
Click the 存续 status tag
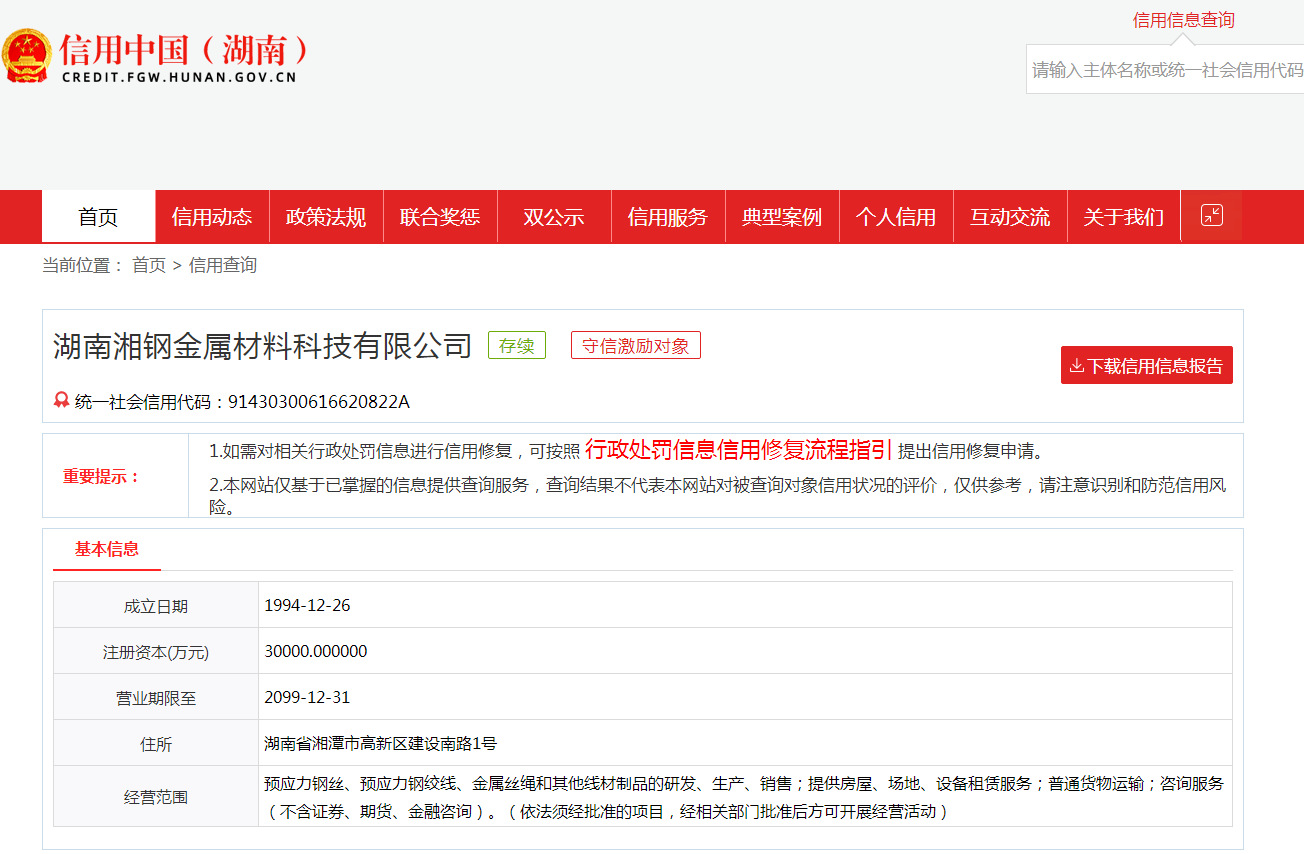(517, 346)
